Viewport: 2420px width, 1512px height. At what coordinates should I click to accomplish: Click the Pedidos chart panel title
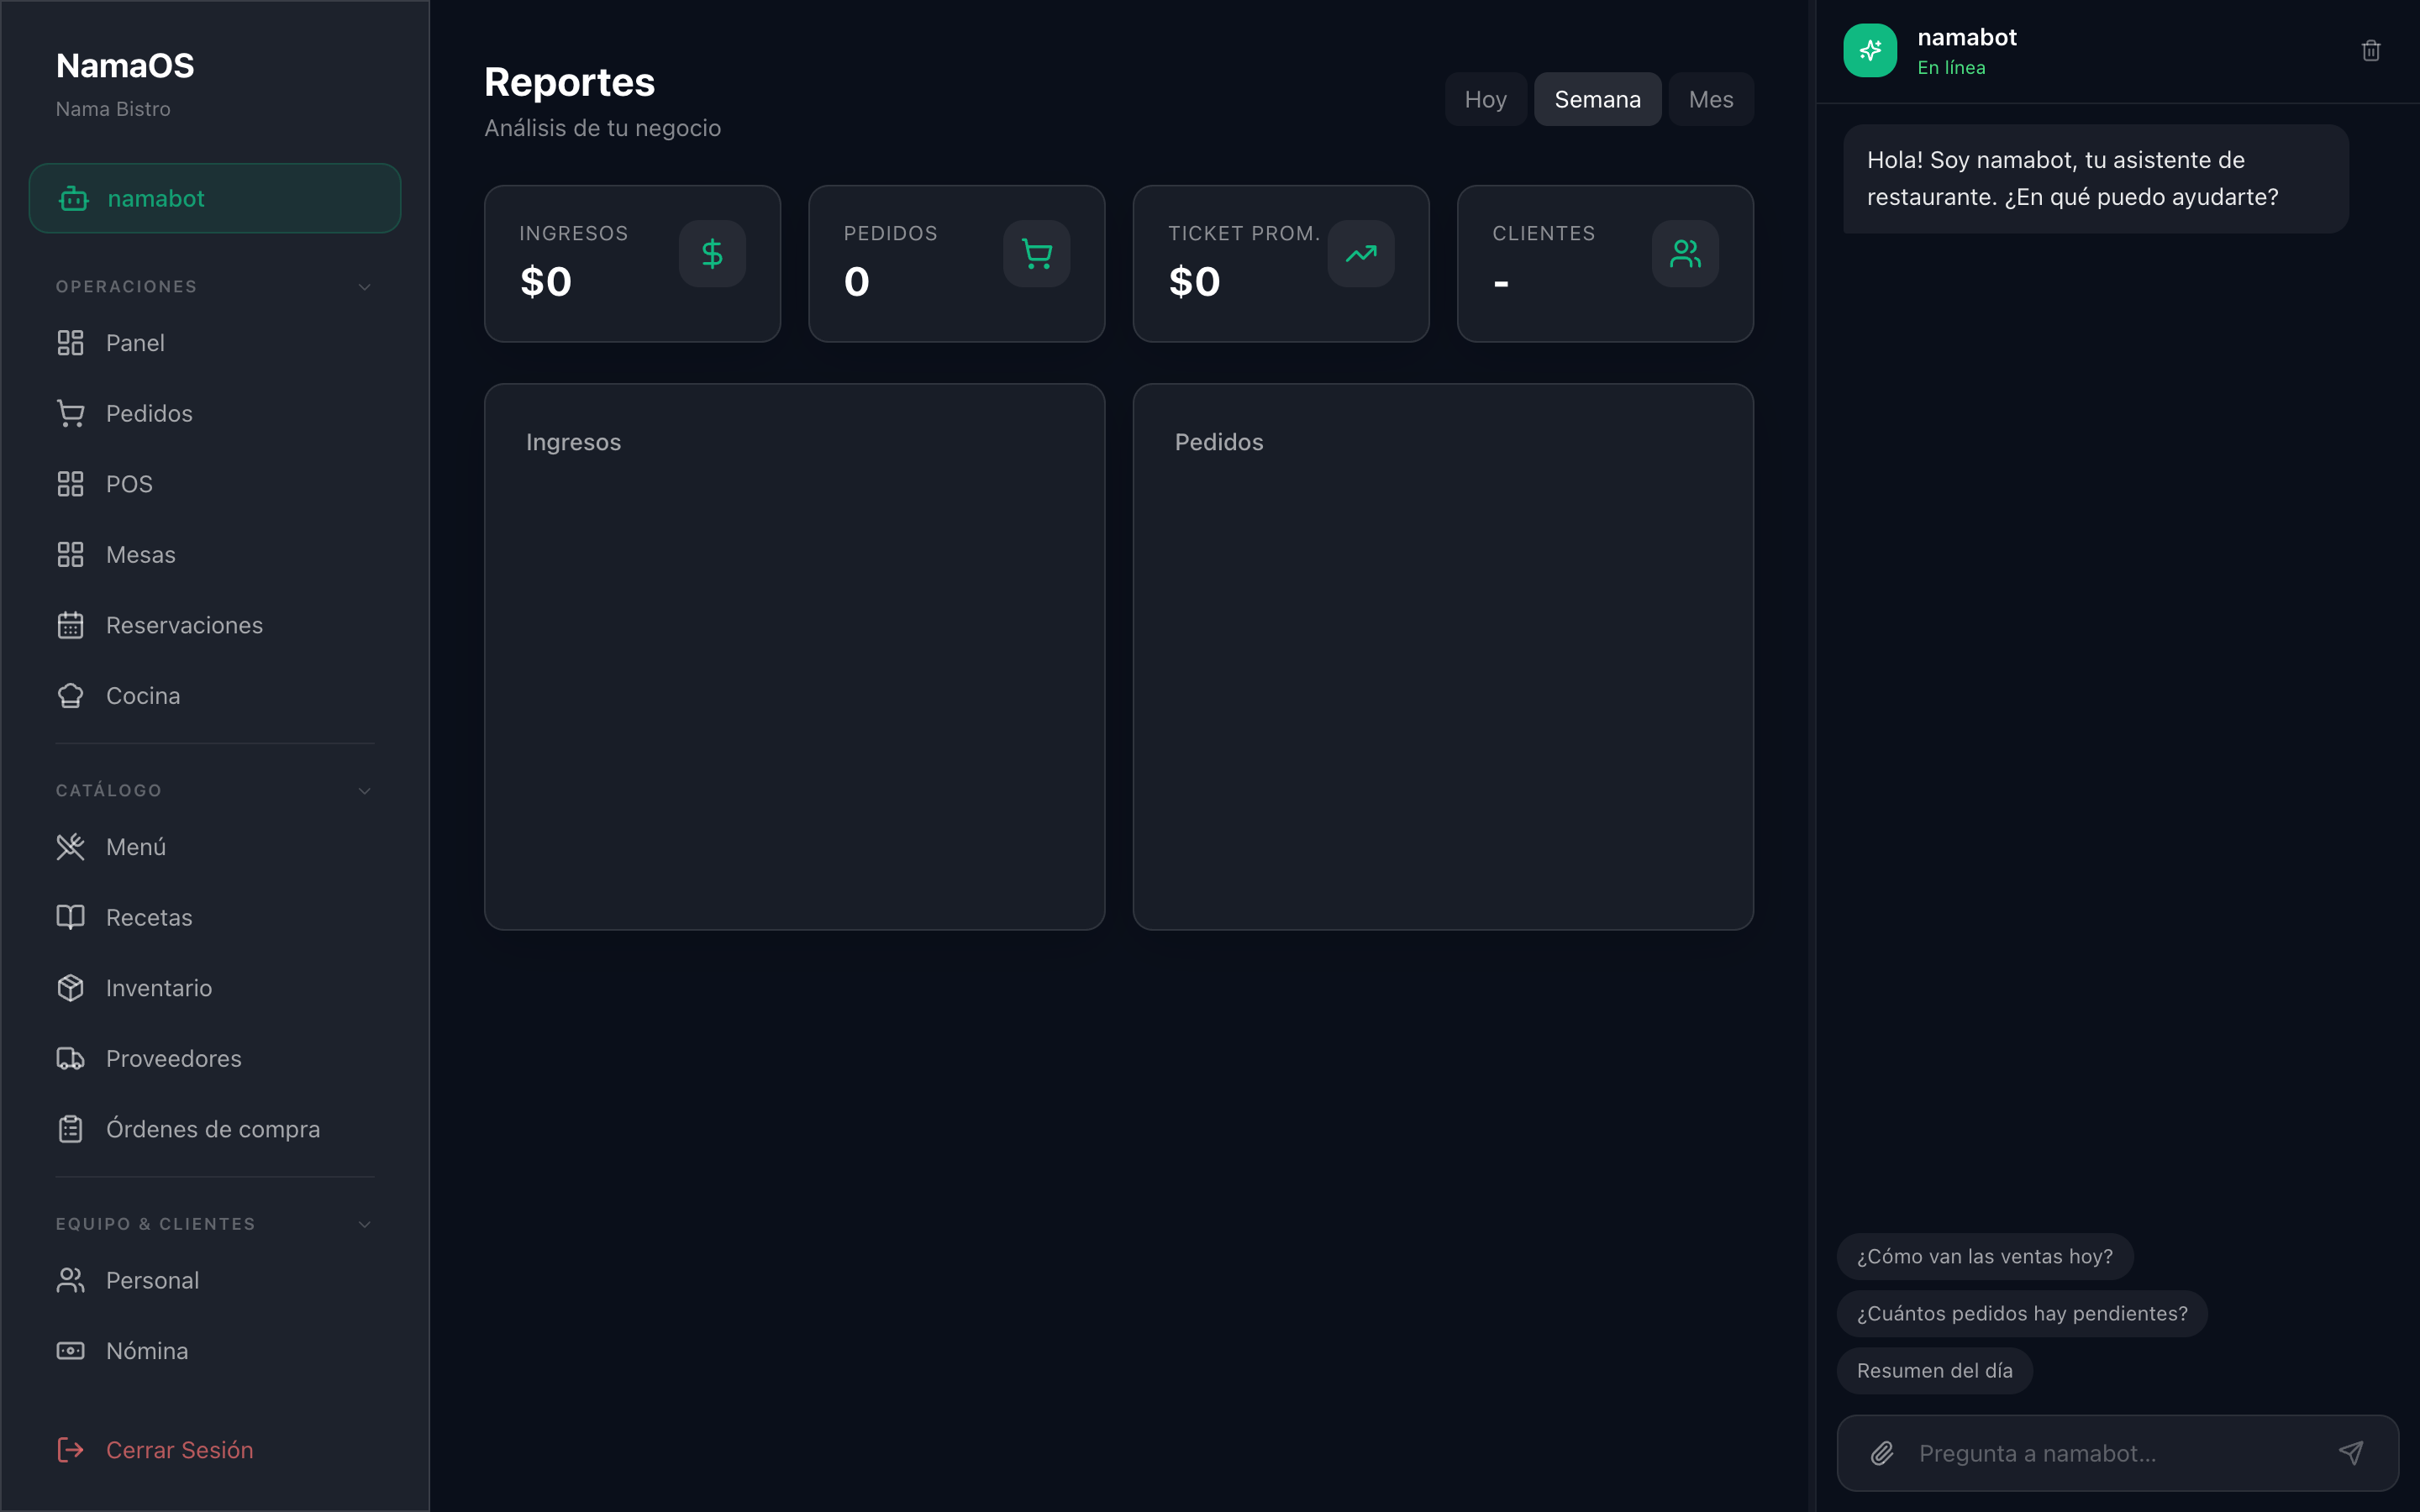pos(1219,442)
